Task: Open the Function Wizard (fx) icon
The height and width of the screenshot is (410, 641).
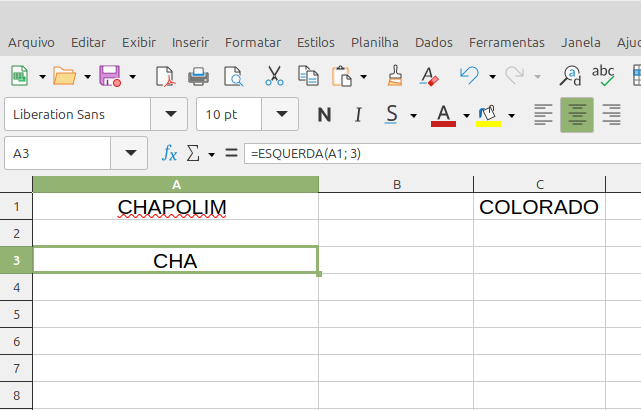Action: 170,154
